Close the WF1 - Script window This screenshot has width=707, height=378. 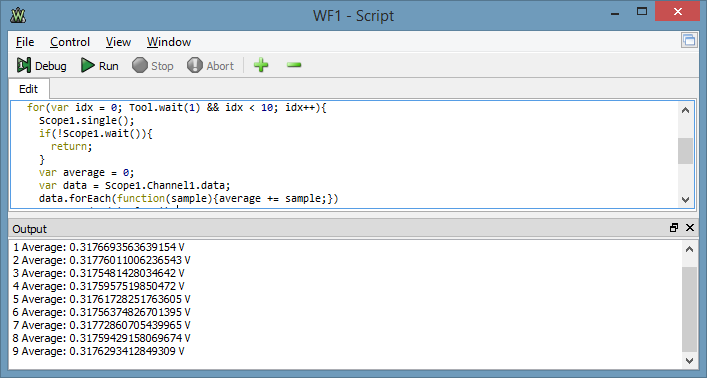coord(678,11)
